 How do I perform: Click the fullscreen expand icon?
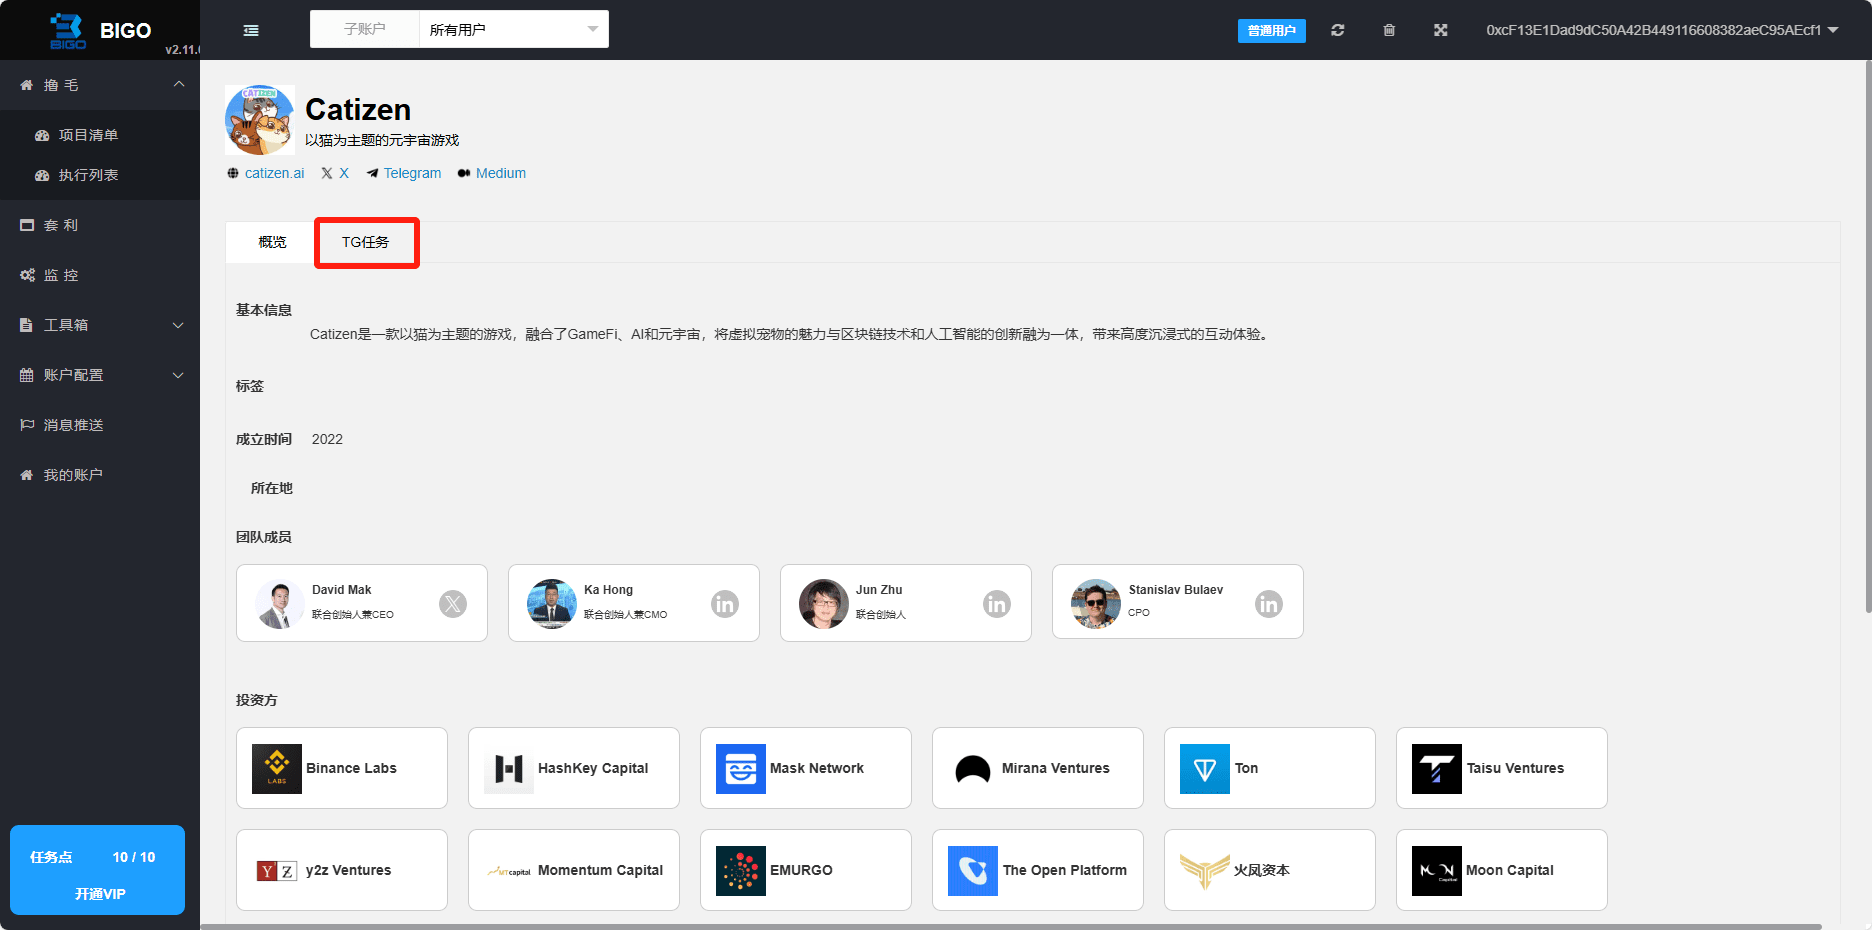(x=1440, y=30)
